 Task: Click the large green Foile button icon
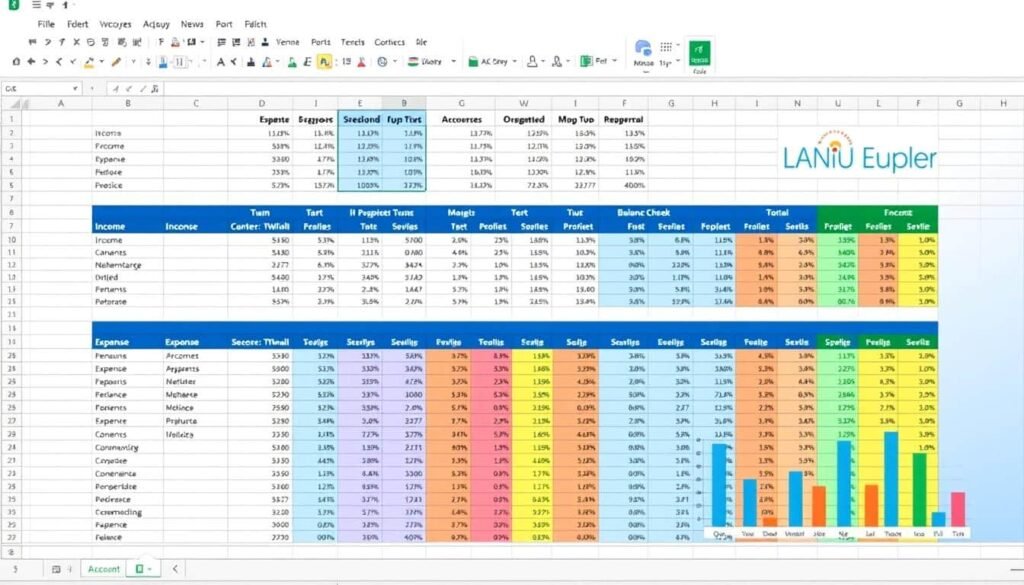[699, 51]
